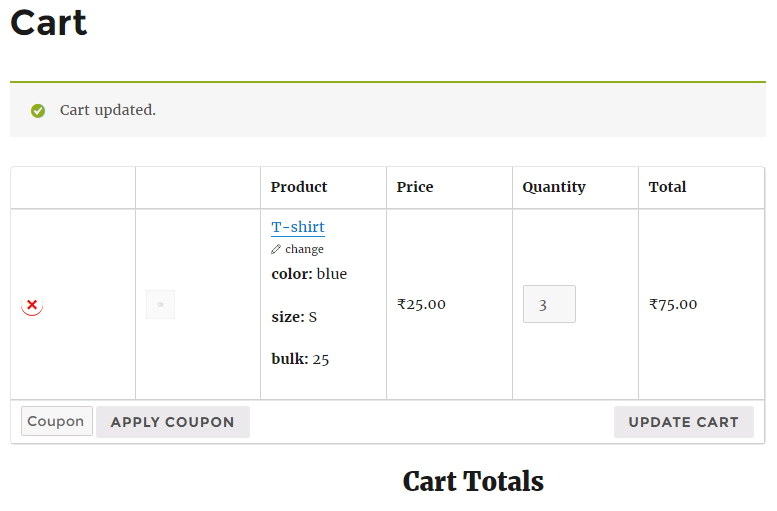Click the Total column header
This screenshot has height=511, width=777.
coord(667,187)
